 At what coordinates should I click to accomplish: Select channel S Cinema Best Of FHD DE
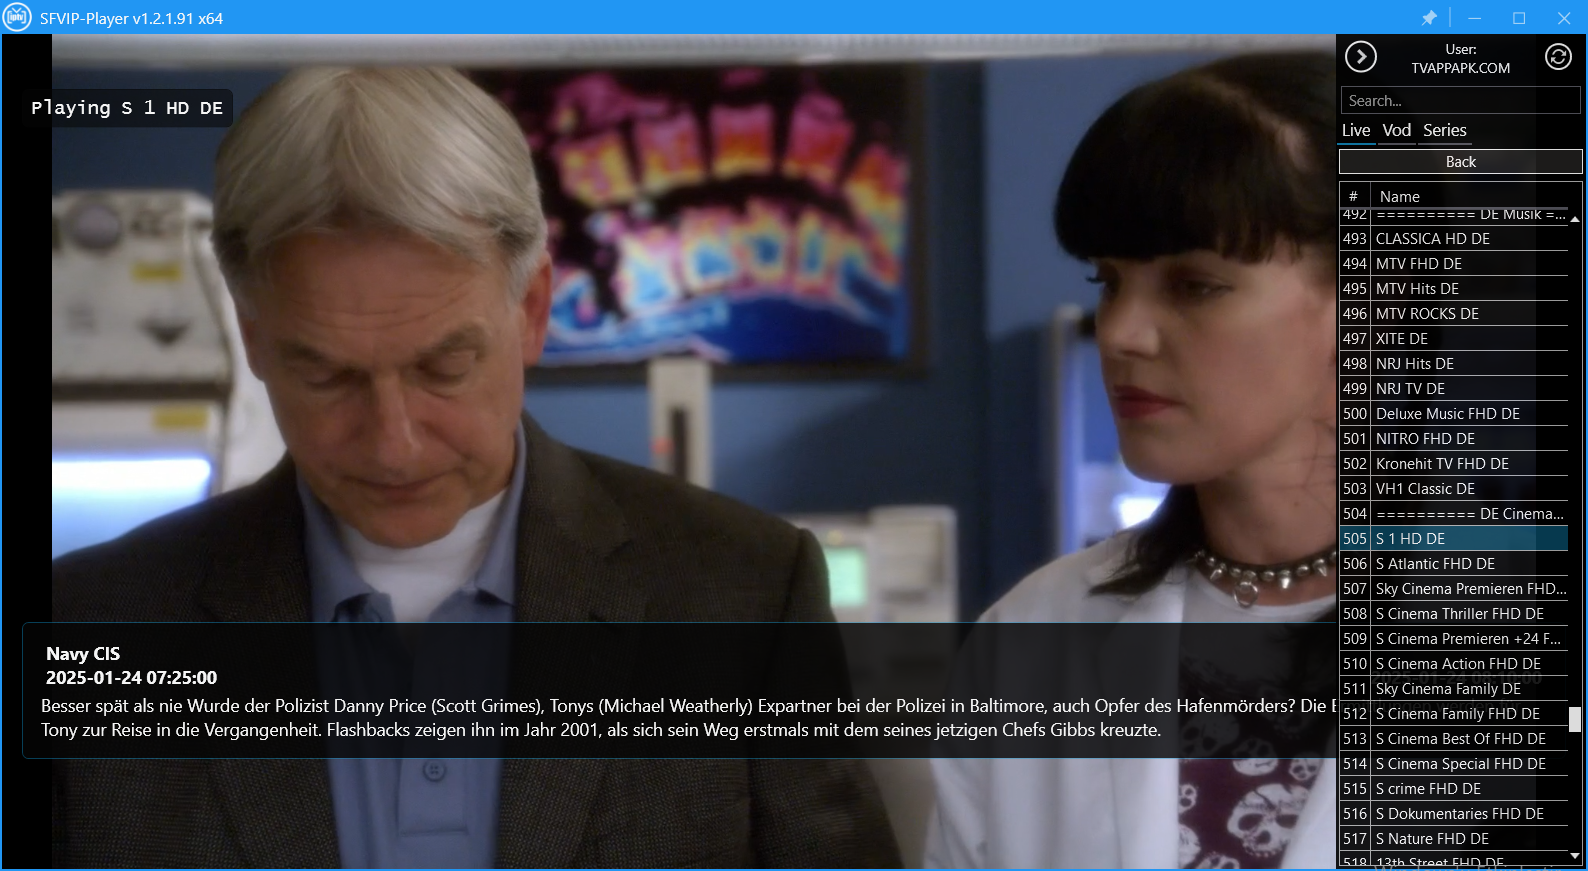coord(1454,739)
